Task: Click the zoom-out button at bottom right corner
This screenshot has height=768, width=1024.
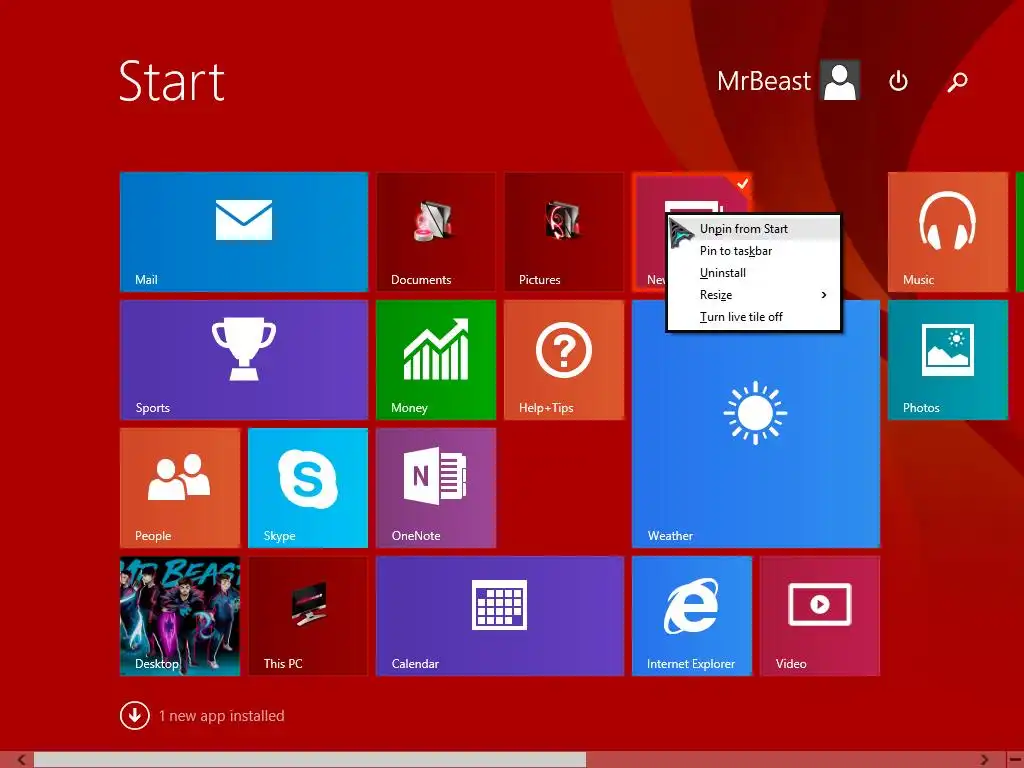Action: coord(1015,760)
